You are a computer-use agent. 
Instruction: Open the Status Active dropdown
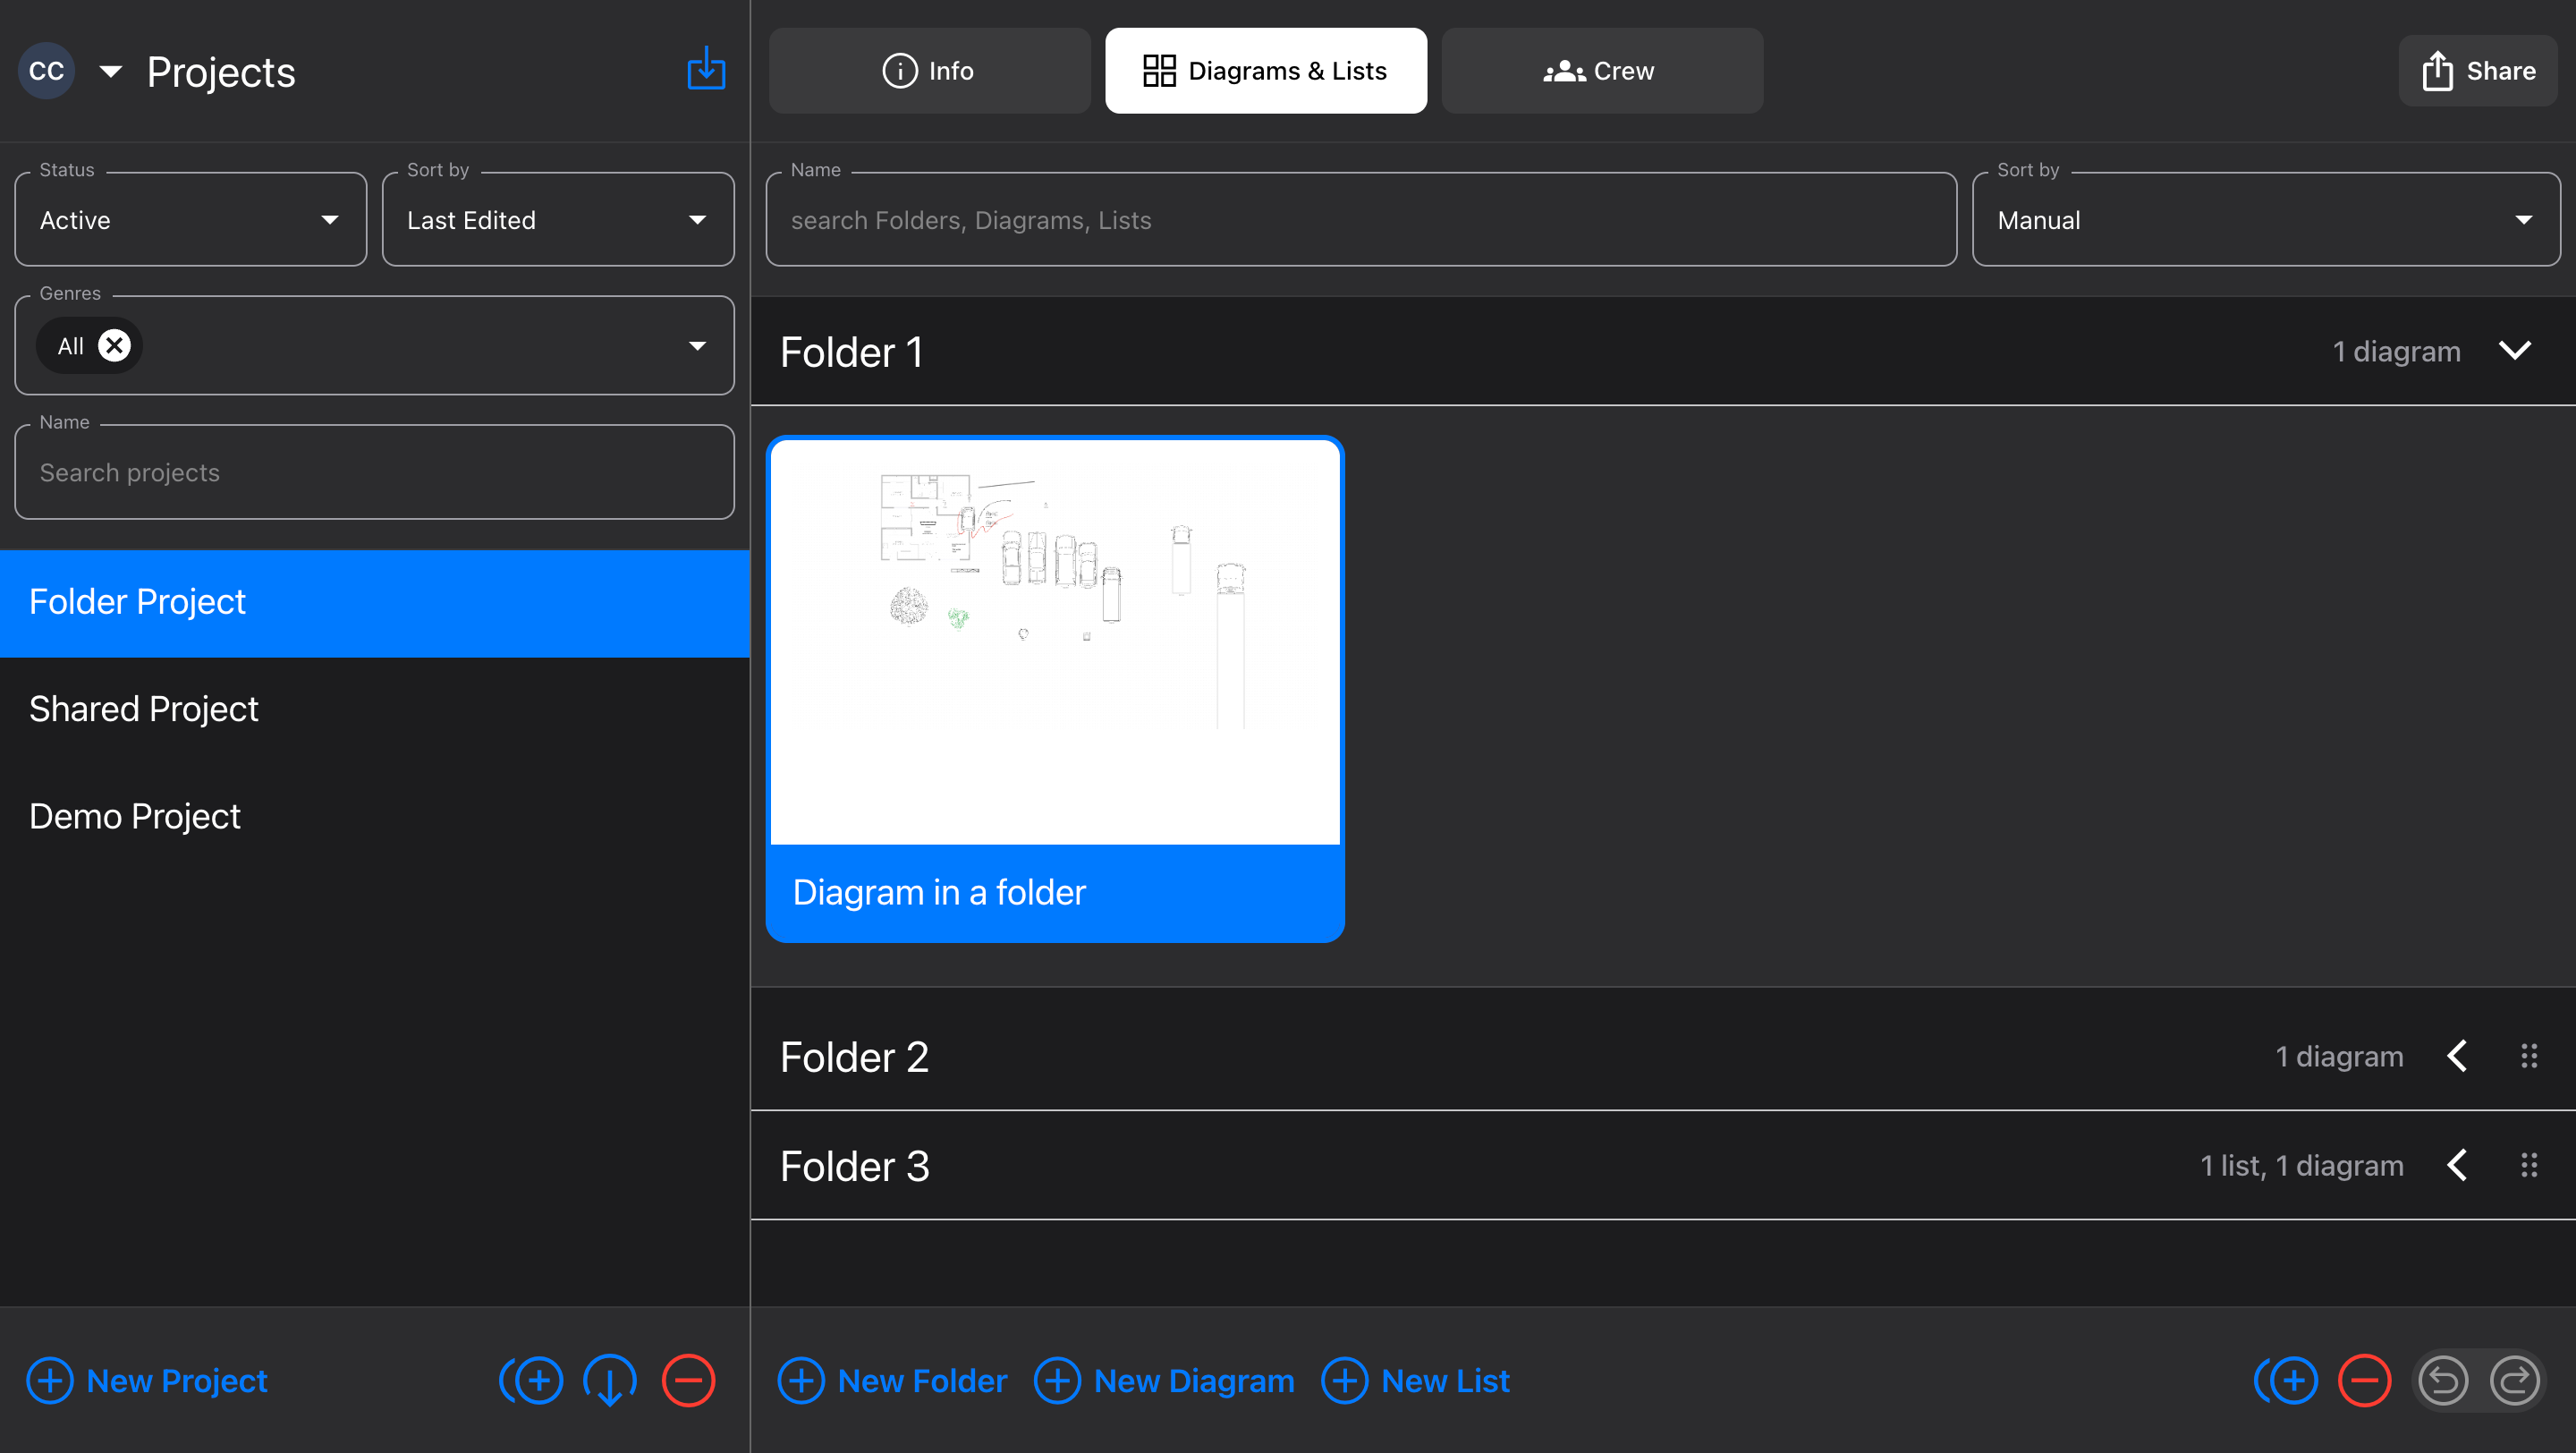(x=190, y=220)
